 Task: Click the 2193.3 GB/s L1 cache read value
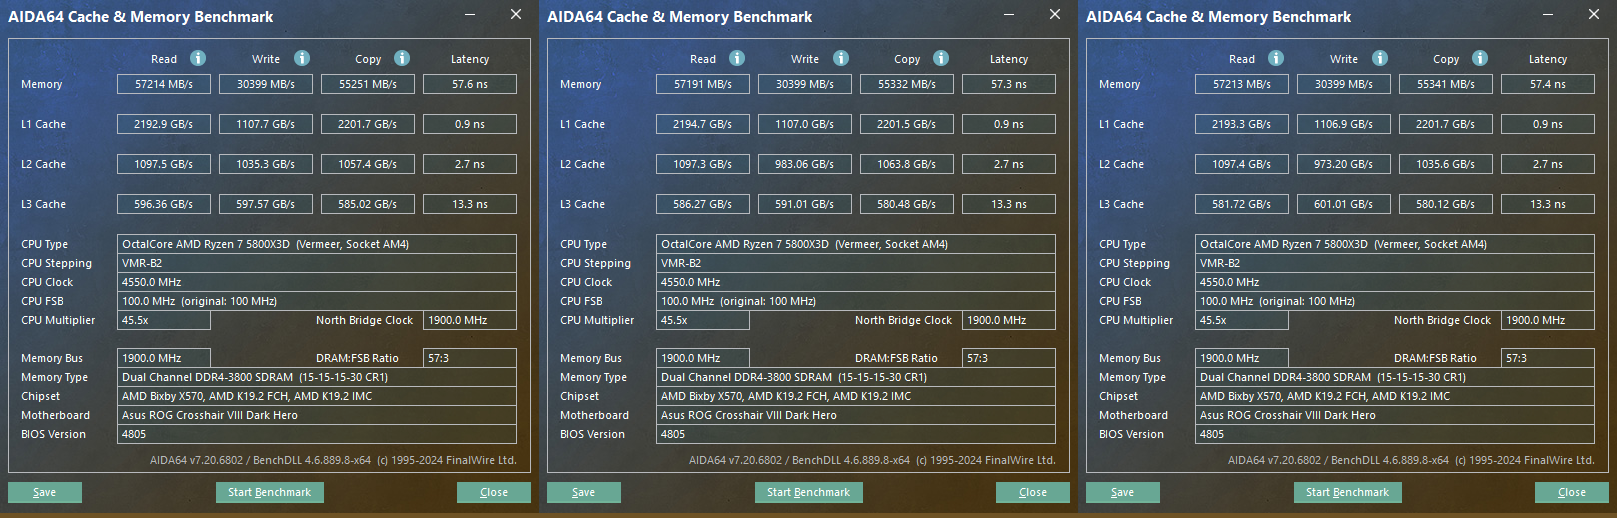[1242, 124]
